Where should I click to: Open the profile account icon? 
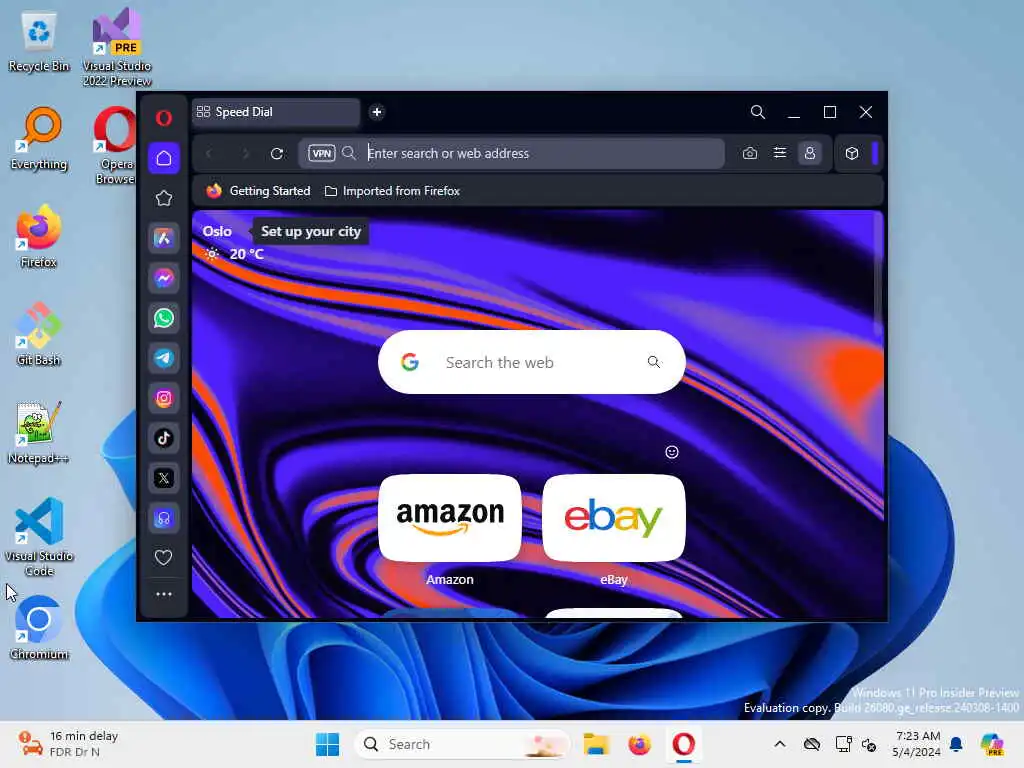click(x=810, y=153)
